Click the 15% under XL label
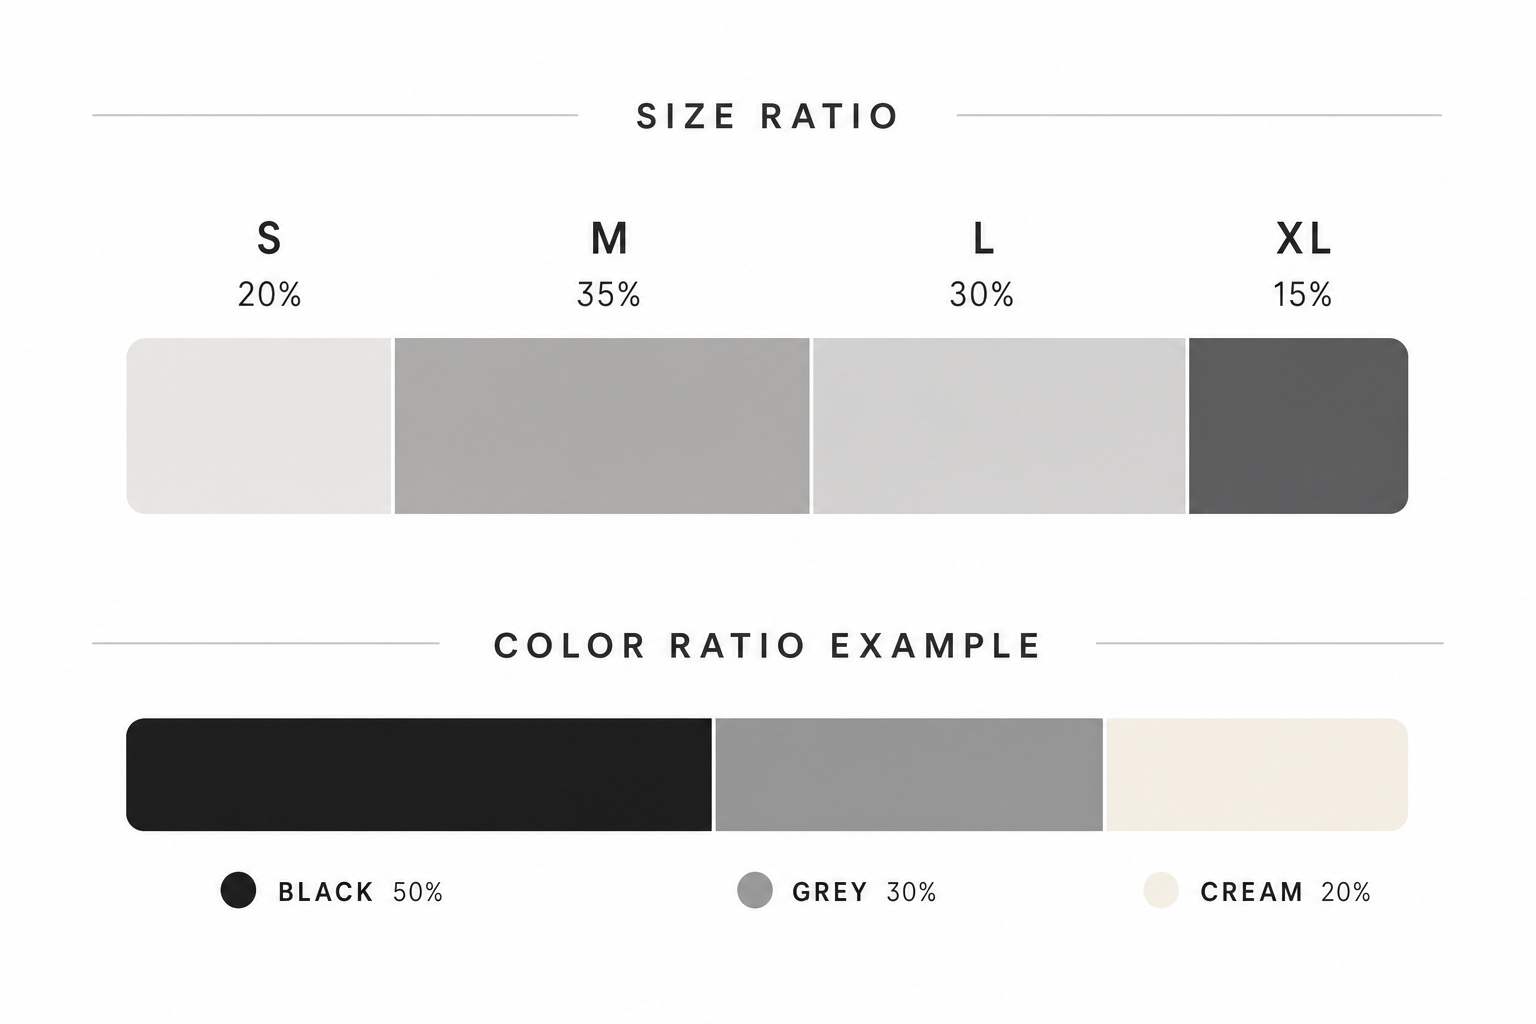Image resolution: width=1536 pixels, height=1024 pixels. pyautogui.click(x=1302, y=295)
